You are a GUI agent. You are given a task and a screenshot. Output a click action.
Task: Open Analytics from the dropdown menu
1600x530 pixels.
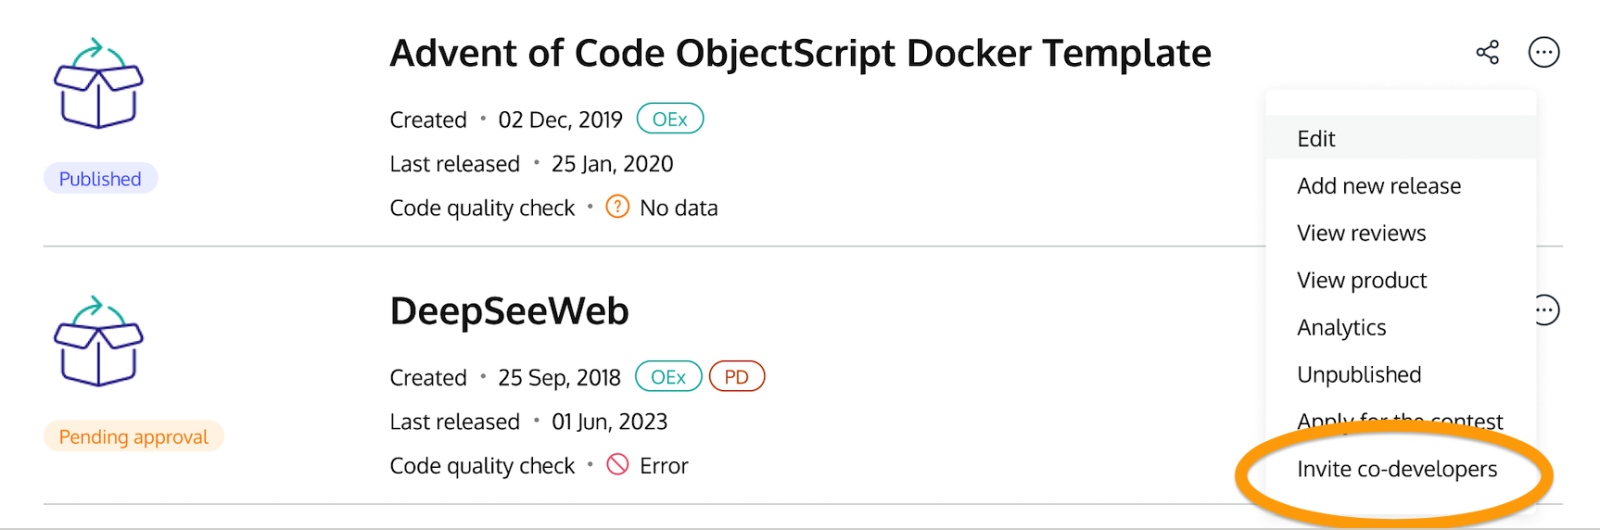point(1341,327)
